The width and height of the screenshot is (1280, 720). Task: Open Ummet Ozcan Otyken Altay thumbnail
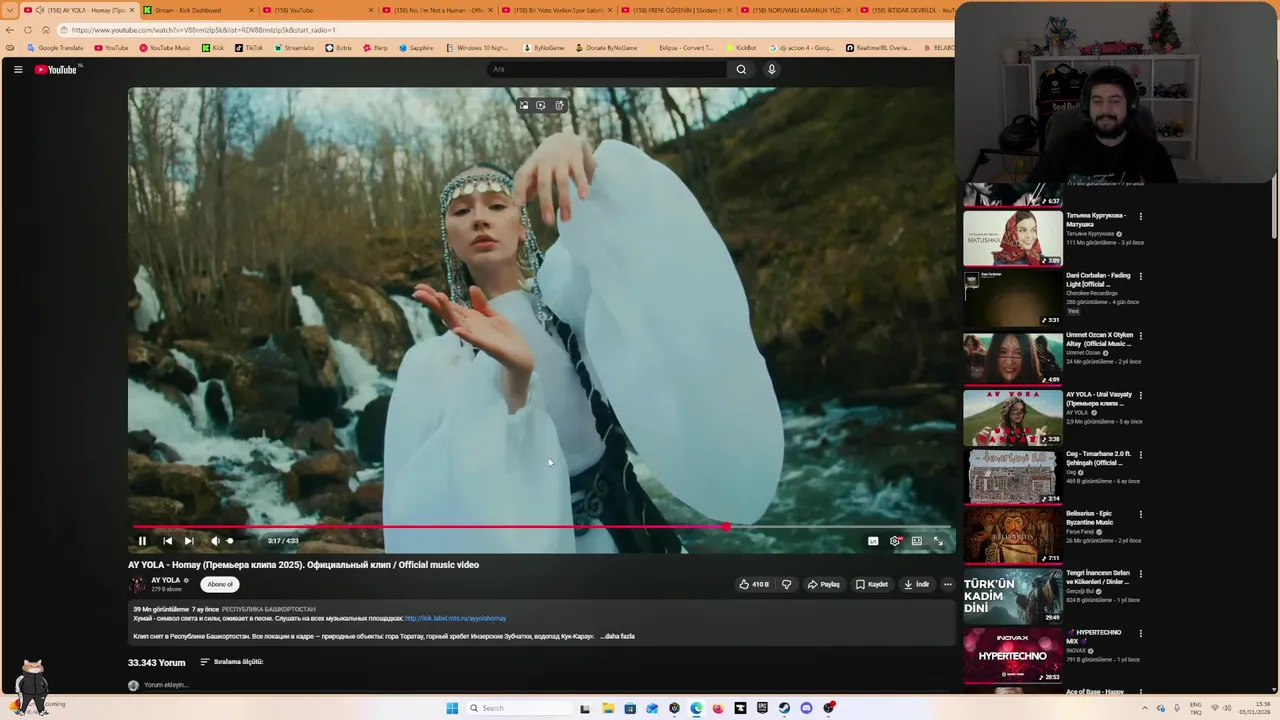point(1012,357)
